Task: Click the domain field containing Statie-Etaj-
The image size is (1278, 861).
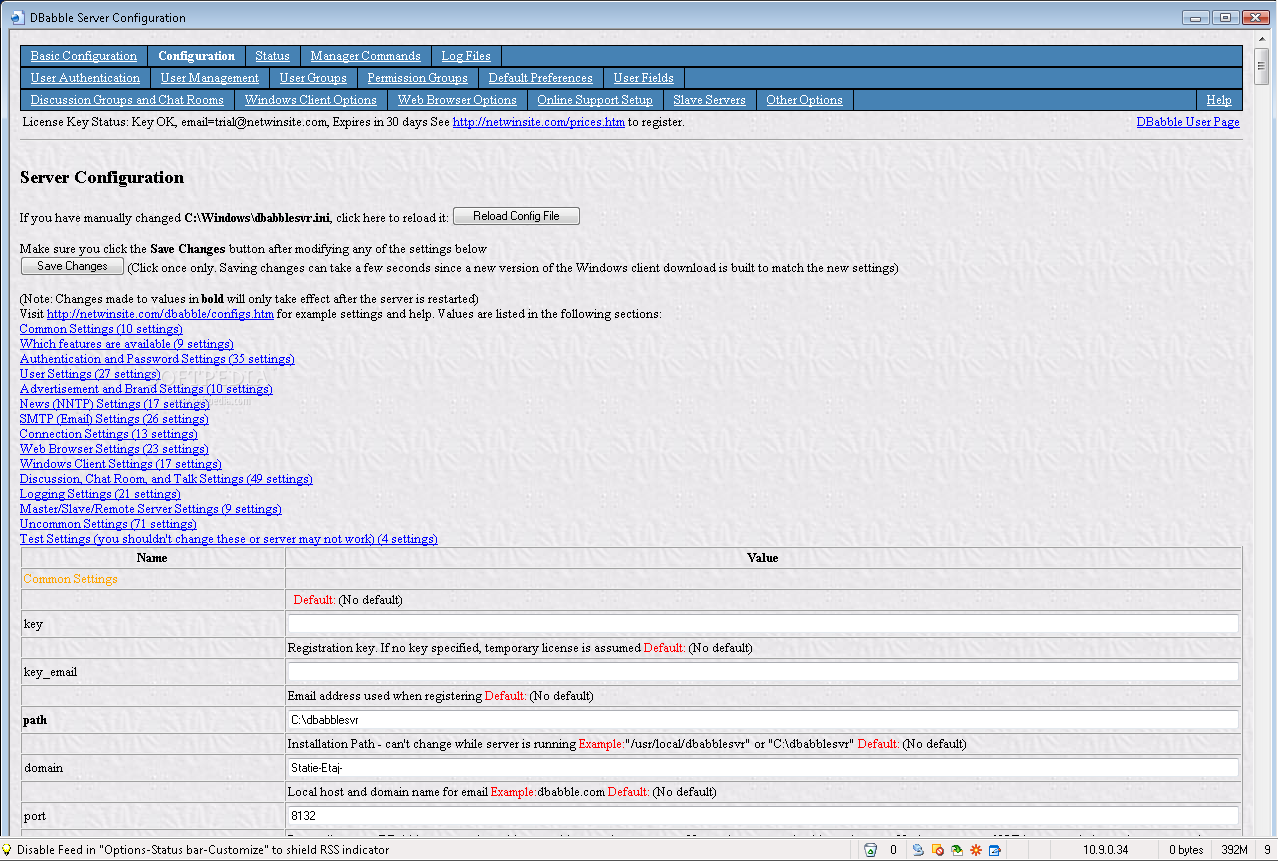Action: [x=763, y=768]
